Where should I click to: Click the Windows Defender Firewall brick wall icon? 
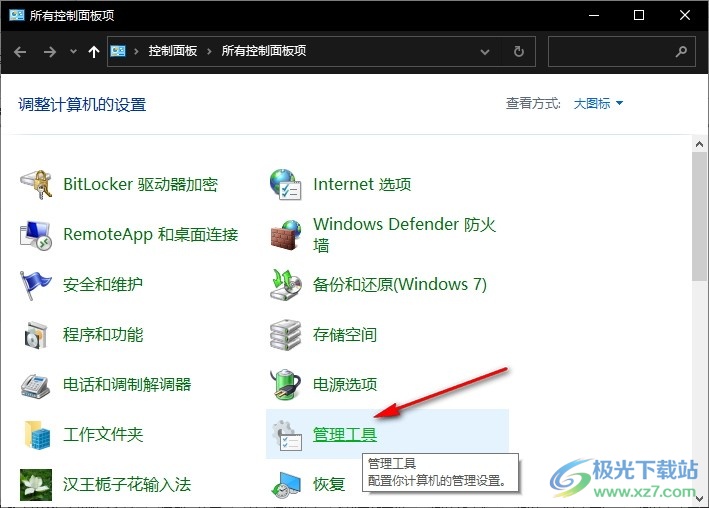[x=286, y=235]
